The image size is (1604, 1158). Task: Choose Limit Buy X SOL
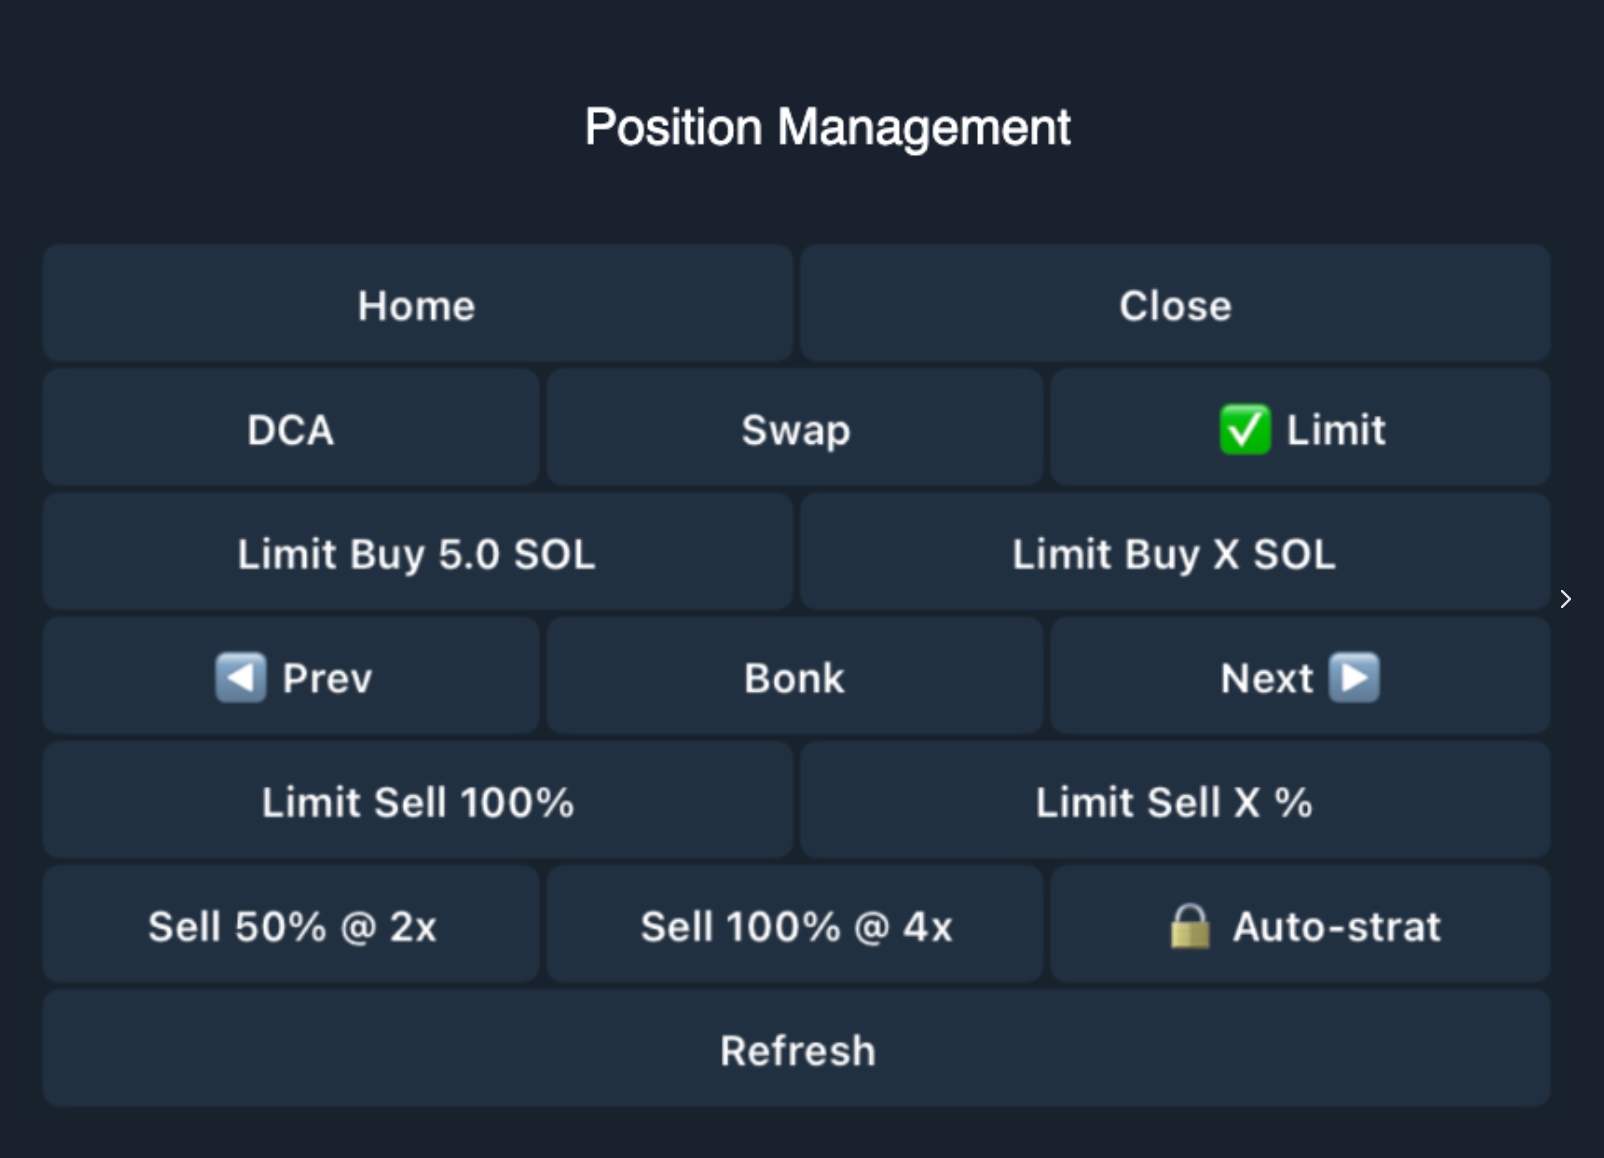(1174, 554)
